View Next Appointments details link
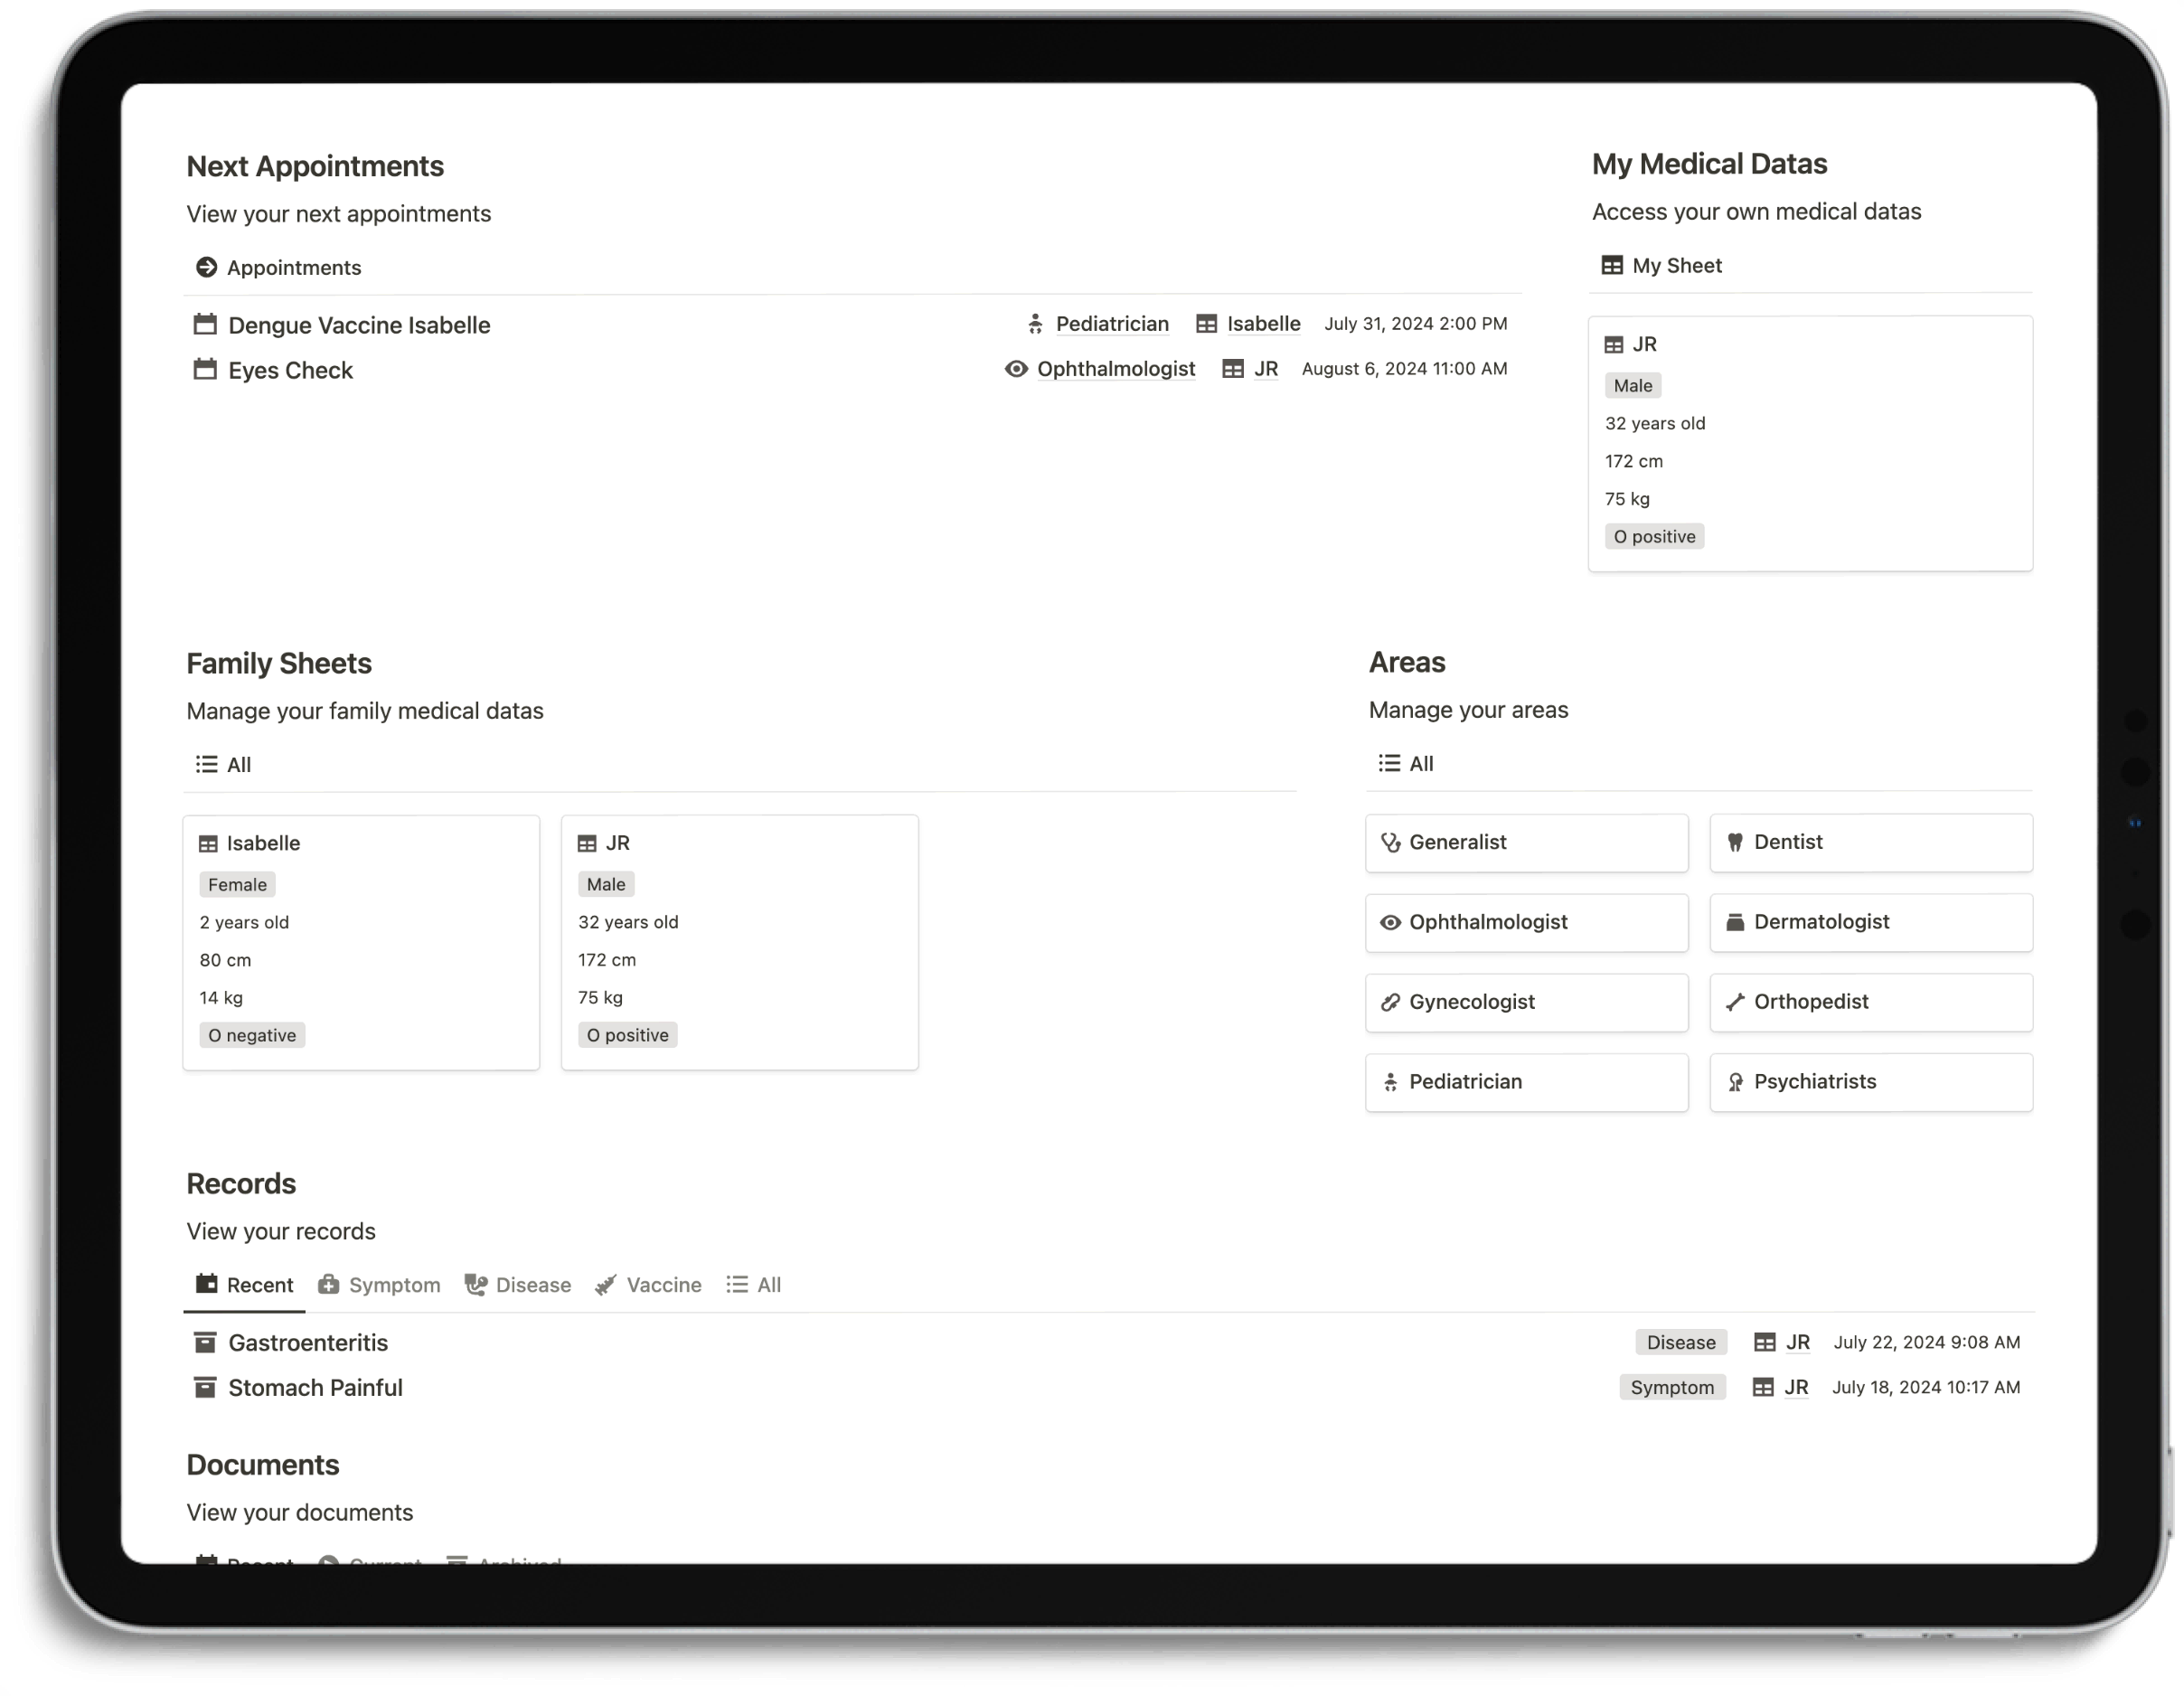 coord(277,266)
